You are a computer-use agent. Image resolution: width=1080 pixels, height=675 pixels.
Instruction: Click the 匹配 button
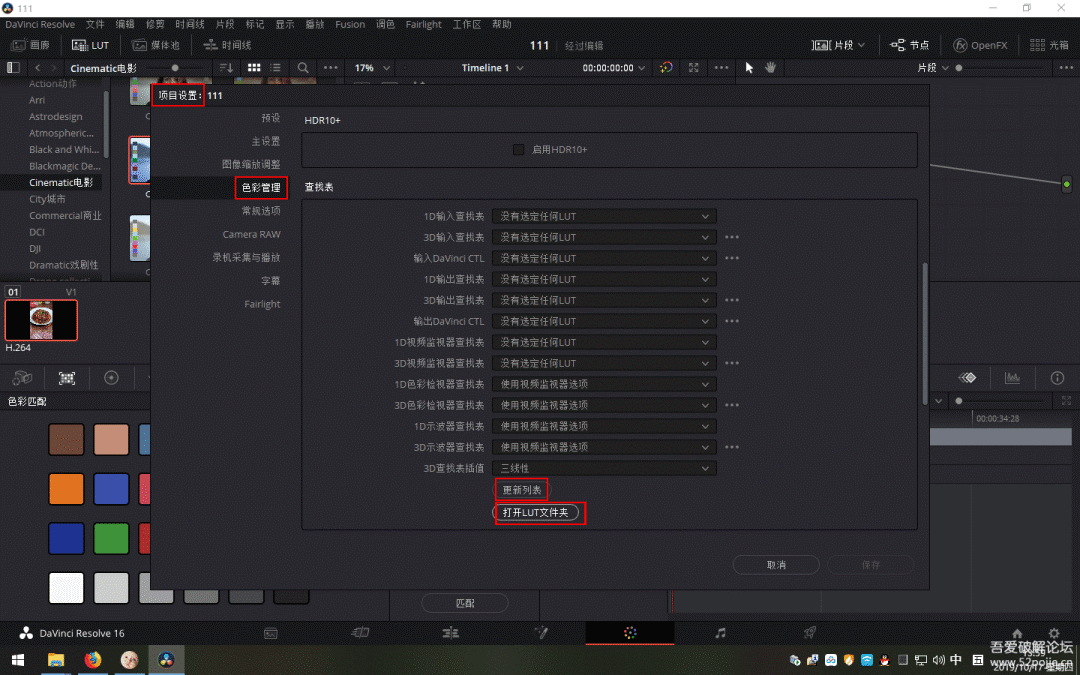[x=465, y=603]
